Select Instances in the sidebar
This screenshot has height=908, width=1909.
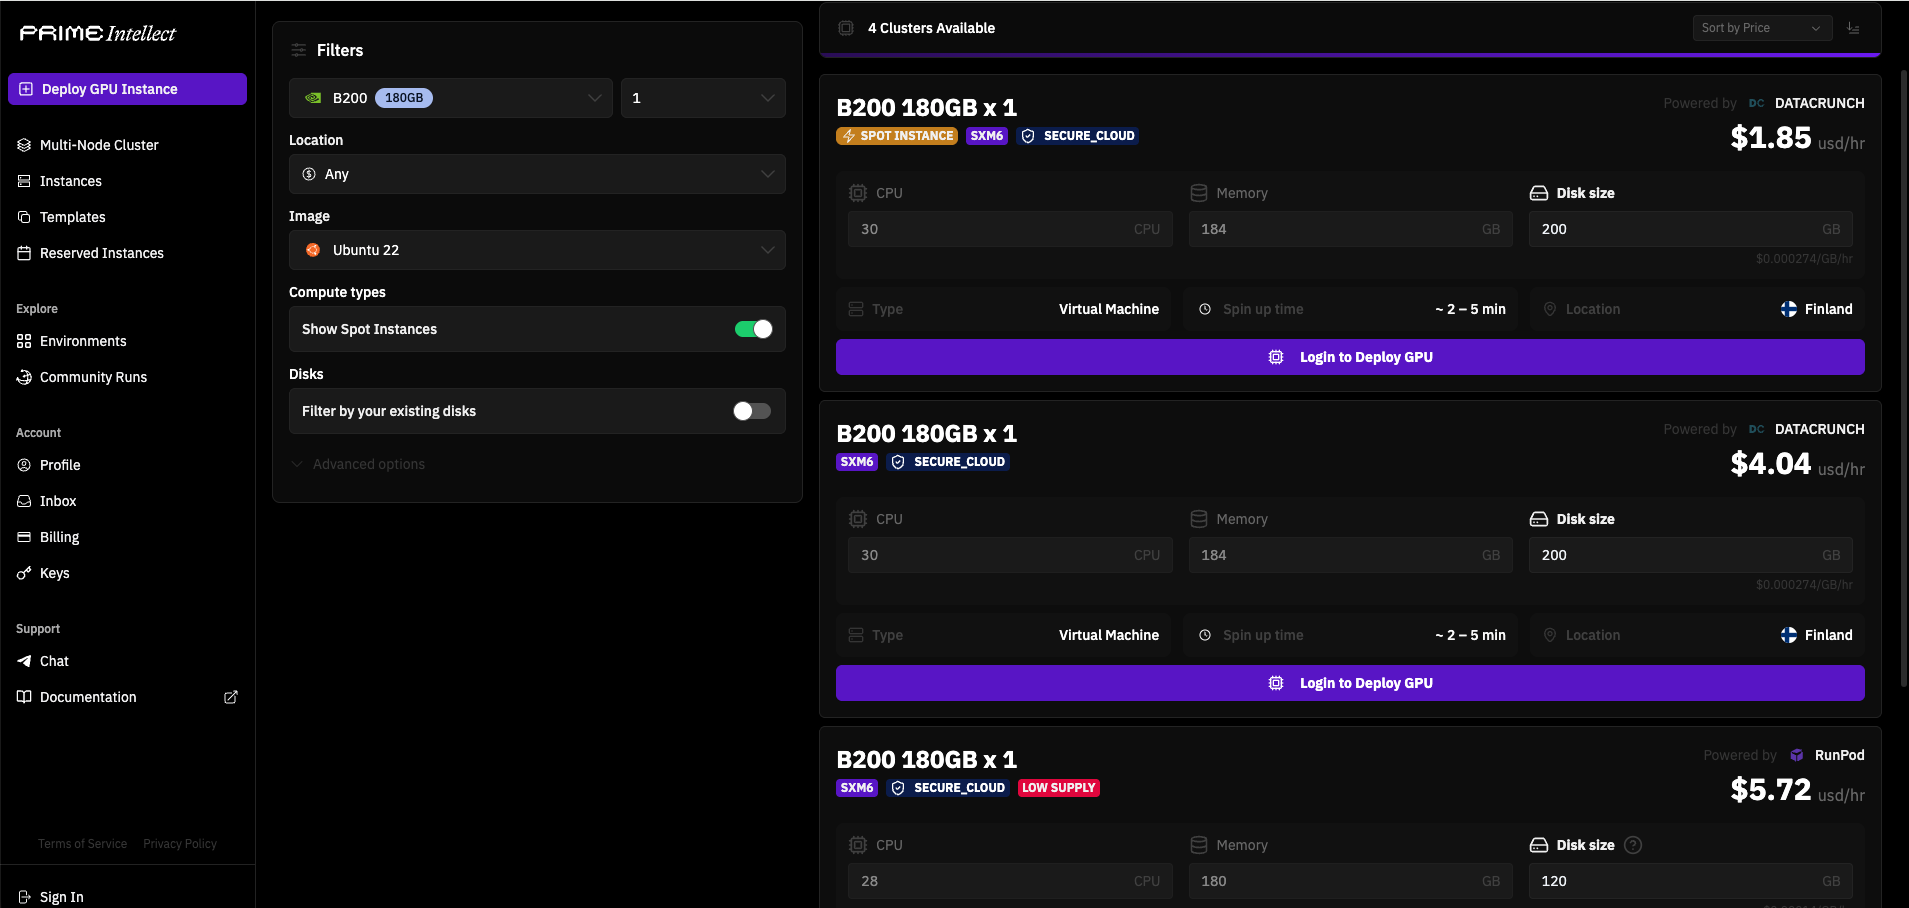(x=70, y=181)
